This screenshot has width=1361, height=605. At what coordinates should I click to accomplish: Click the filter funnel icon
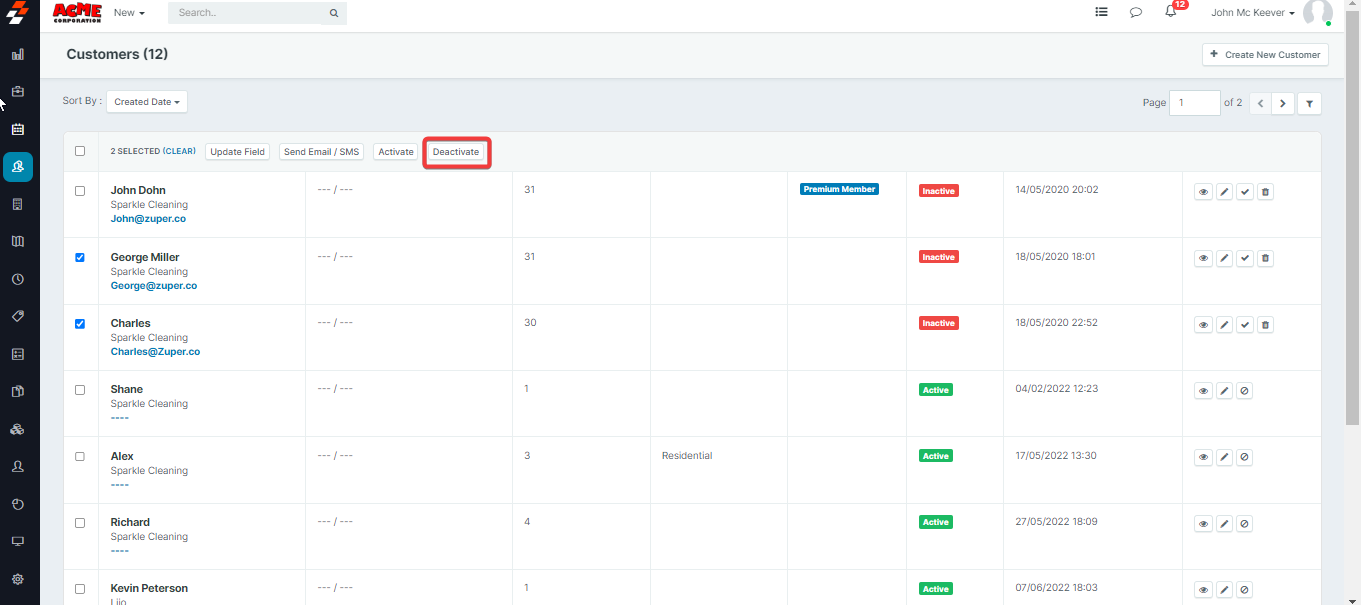tap(1309, 103)
